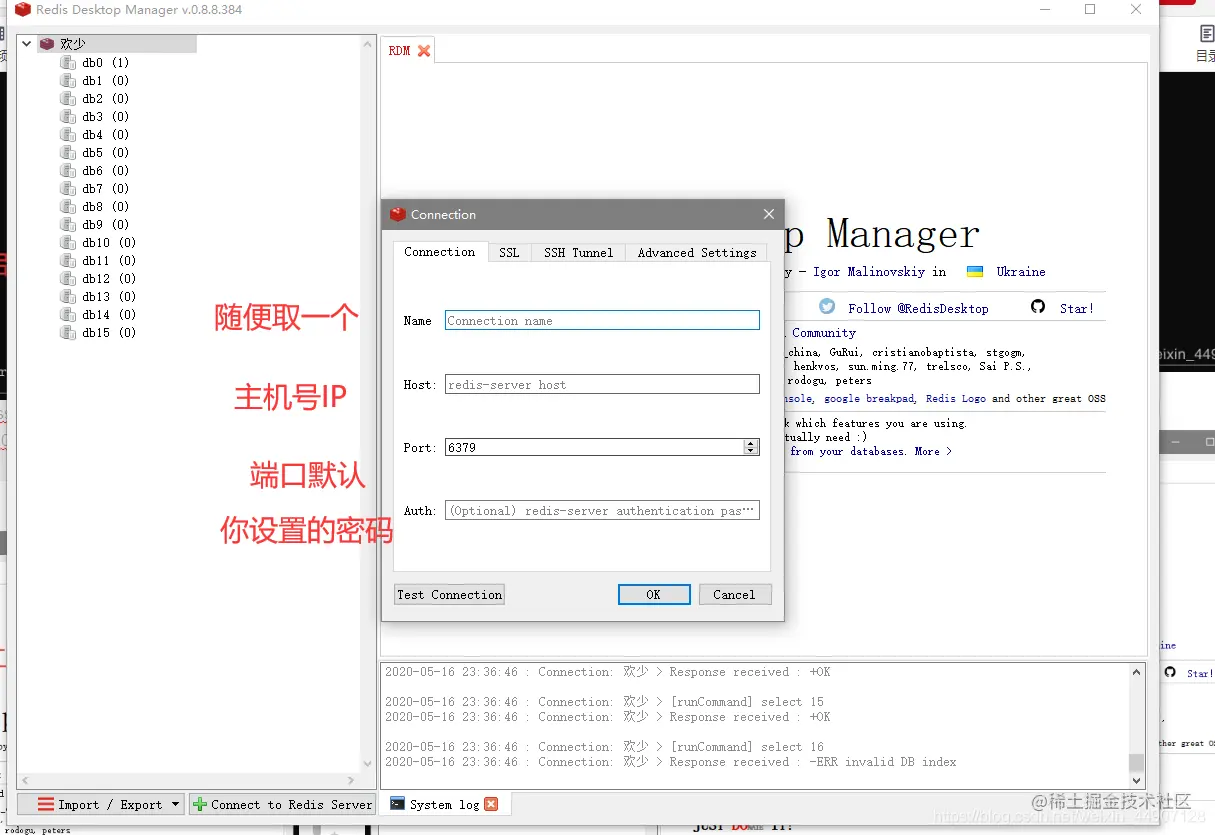The height and width of the screenshot is (835, 1215).
Task: Click the GitHub Star! link
Action: click(x=1077, y=309)
